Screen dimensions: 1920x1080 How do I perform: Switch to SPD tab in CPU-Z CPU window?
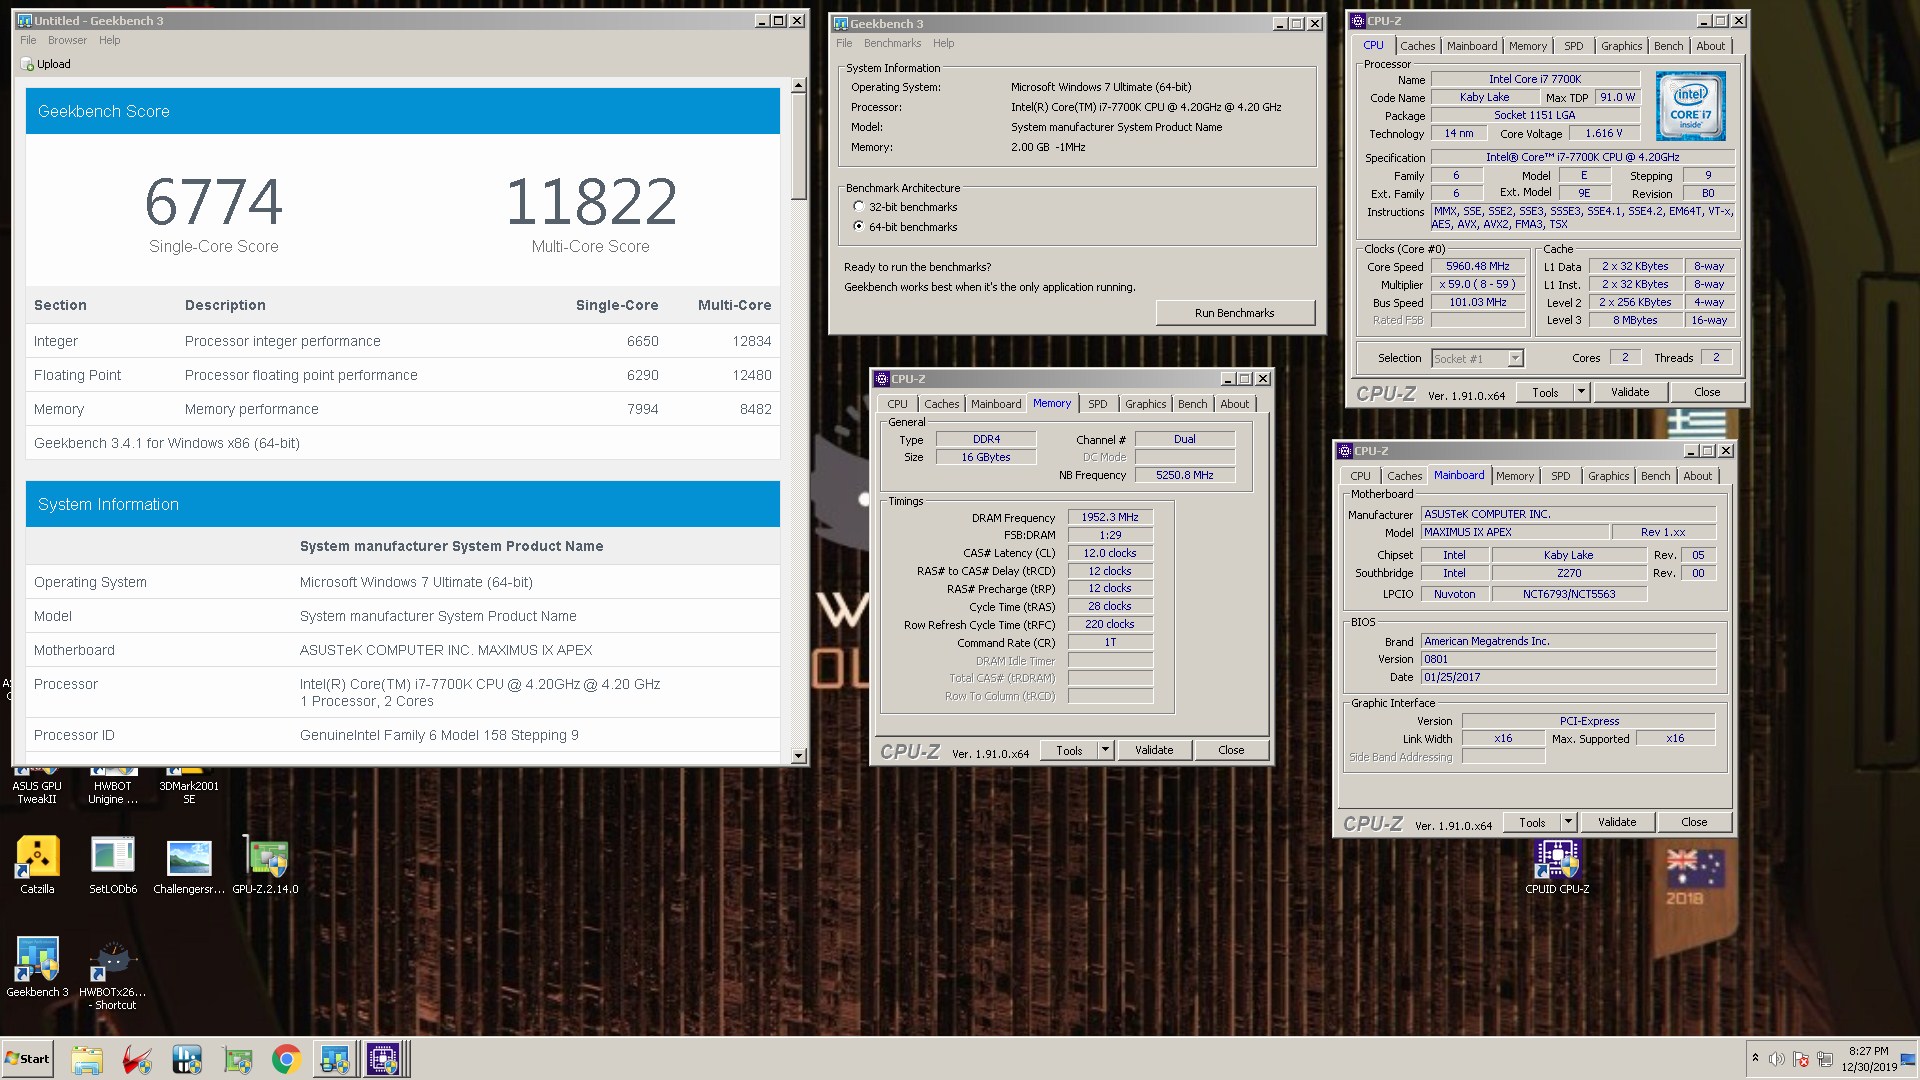[x=1573, y=46]
